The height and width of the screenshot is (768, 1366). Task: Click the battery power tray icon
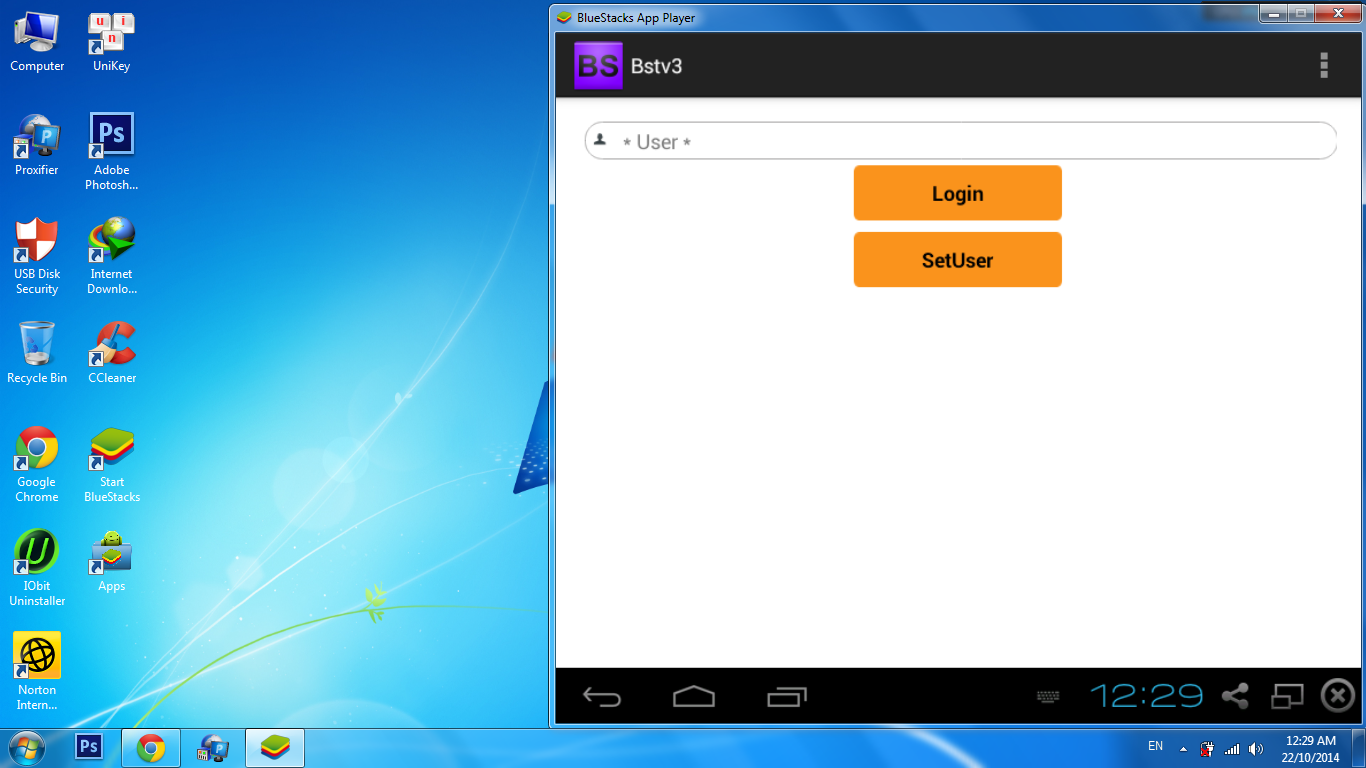coord(1208,749)
